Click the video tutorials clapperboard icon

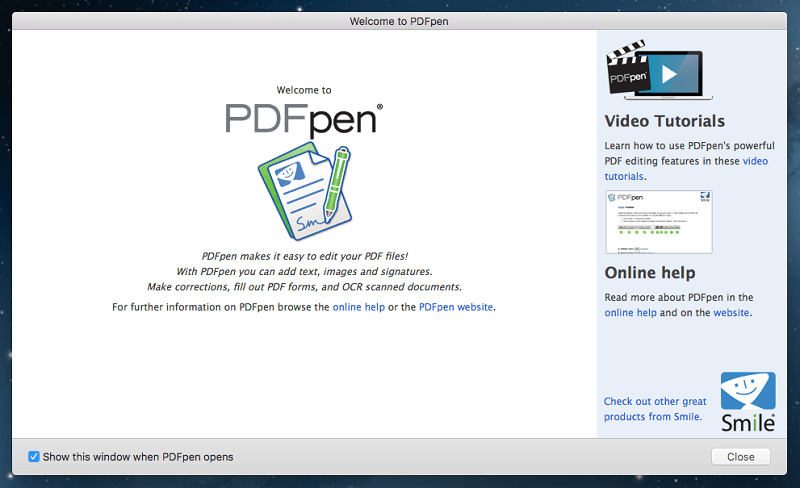coord(659,70)
